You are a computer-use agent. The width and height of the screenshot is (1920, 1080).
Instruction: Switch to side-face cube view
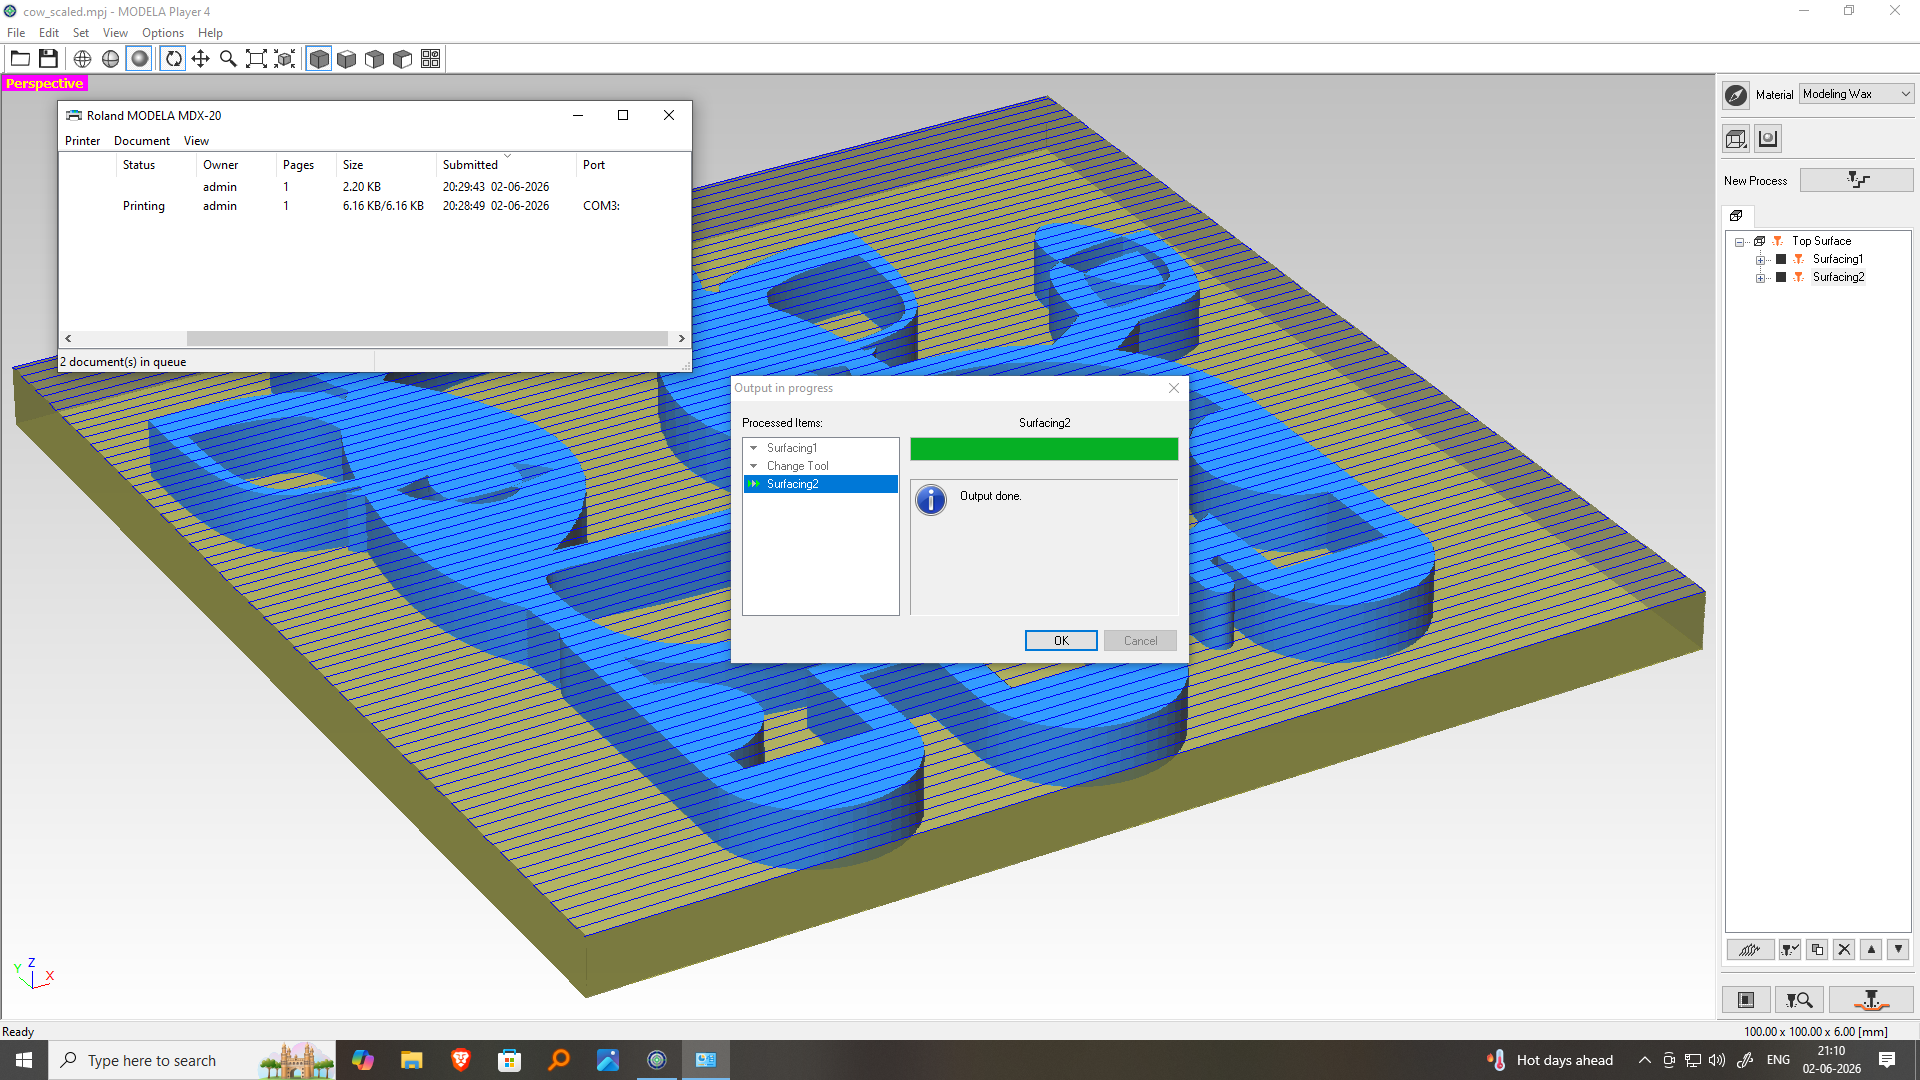tap(403, 59)
